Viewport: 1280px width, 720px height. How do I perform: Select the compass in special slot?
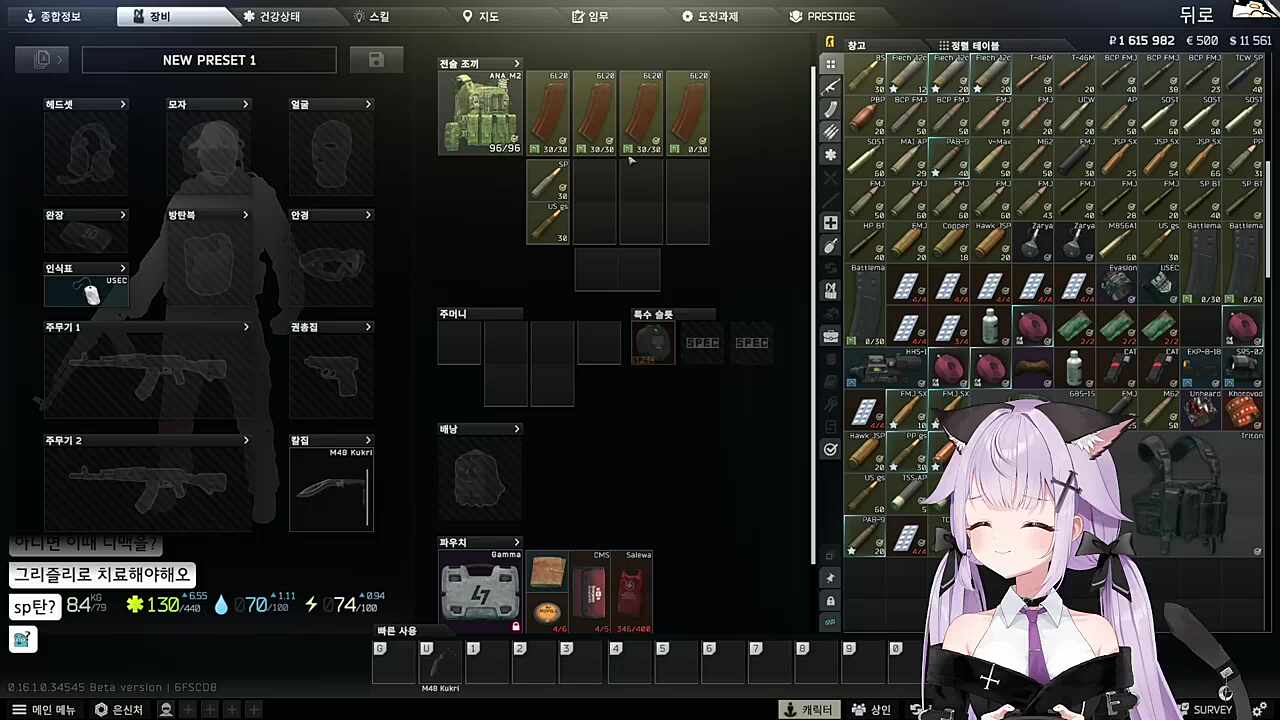pos(653,343)
